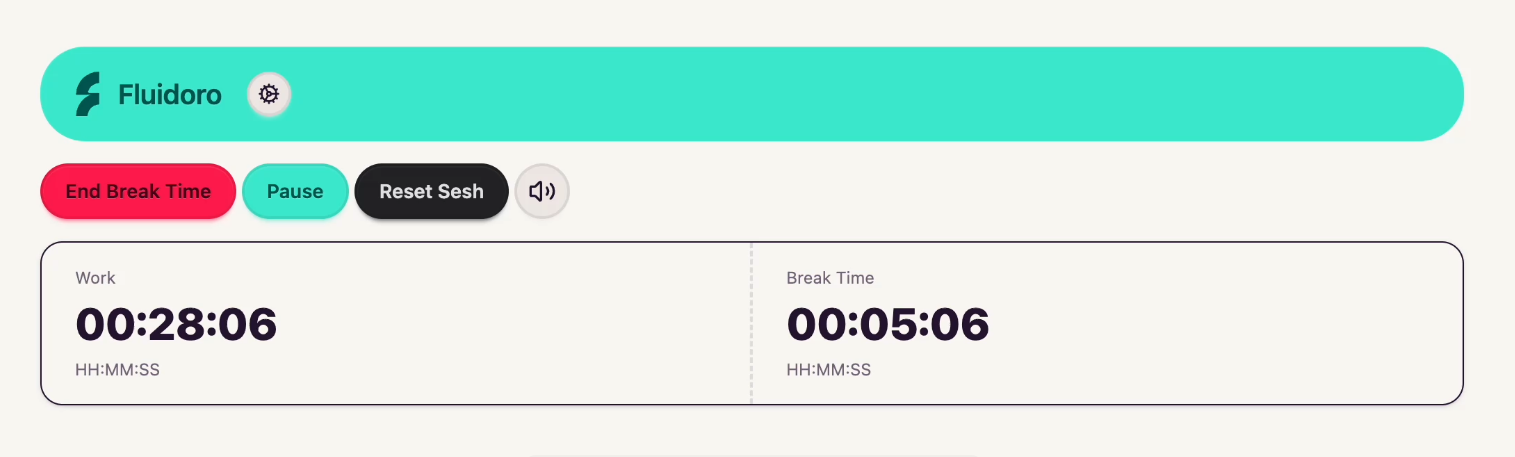Click the seconds digits of Work timer

[248, 324]
